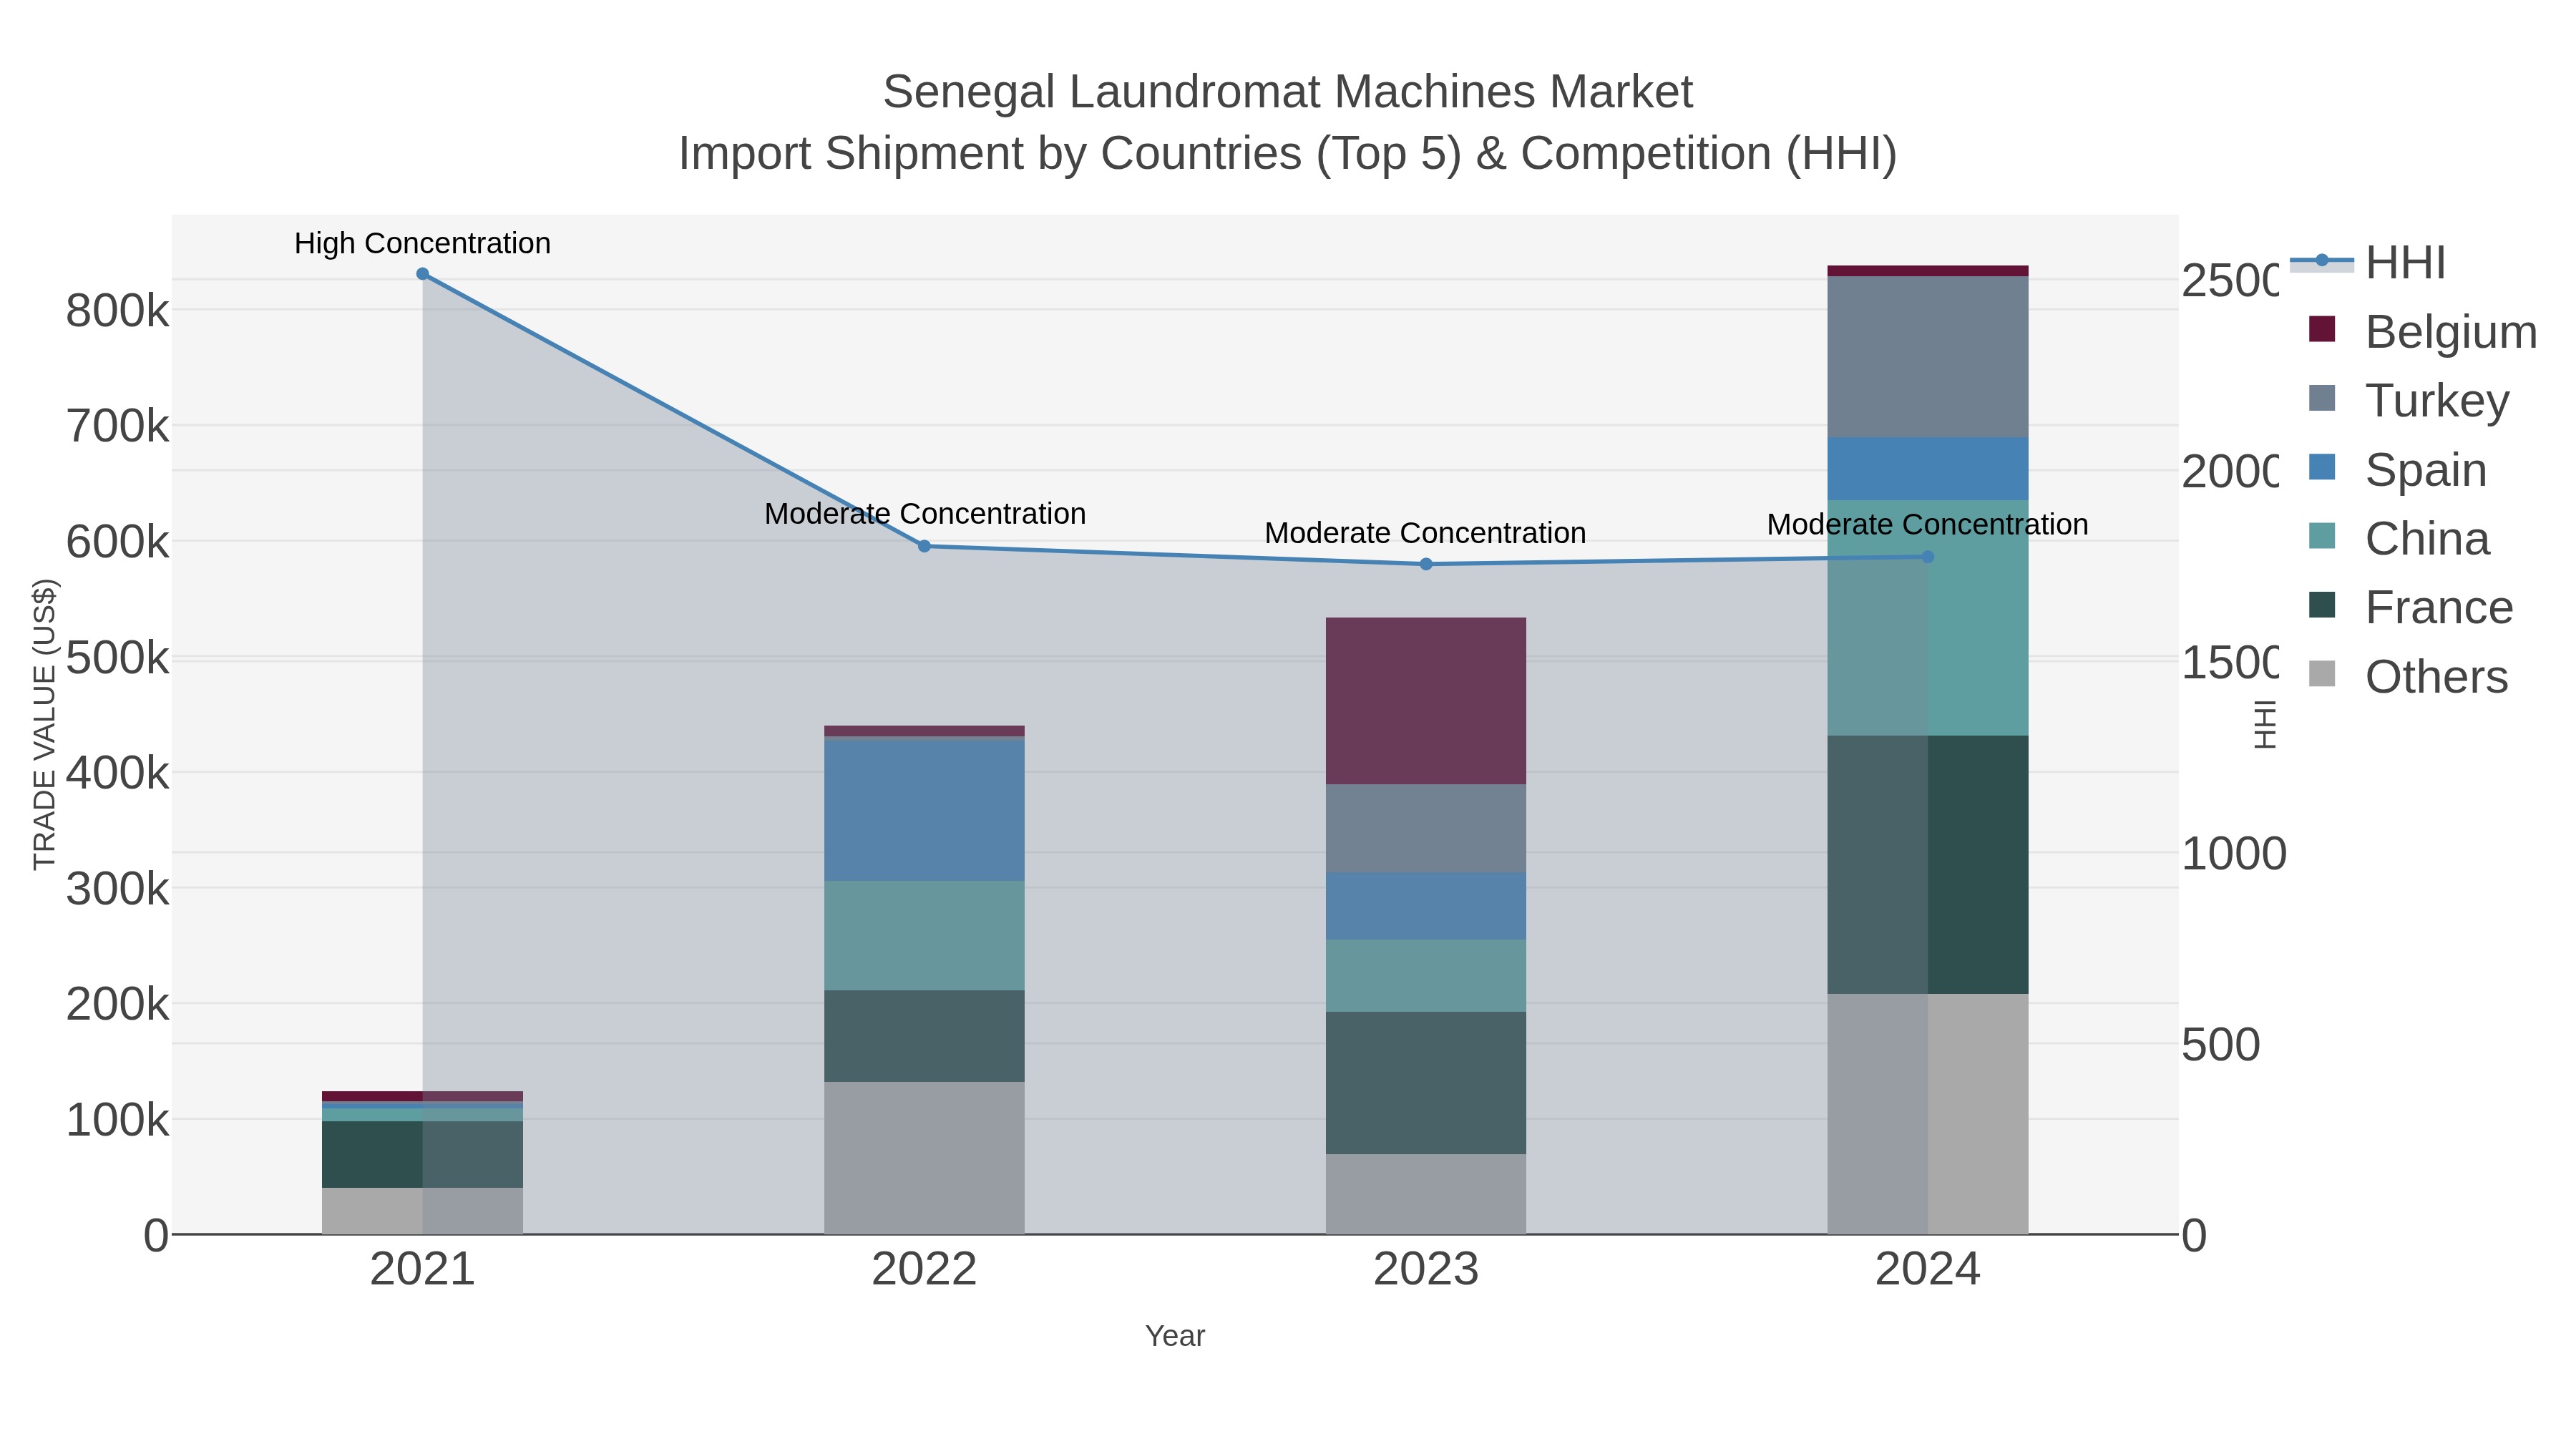Select the Spain segment of 2023 bar
The image size is (2576, 1449).
[1426, 906]
